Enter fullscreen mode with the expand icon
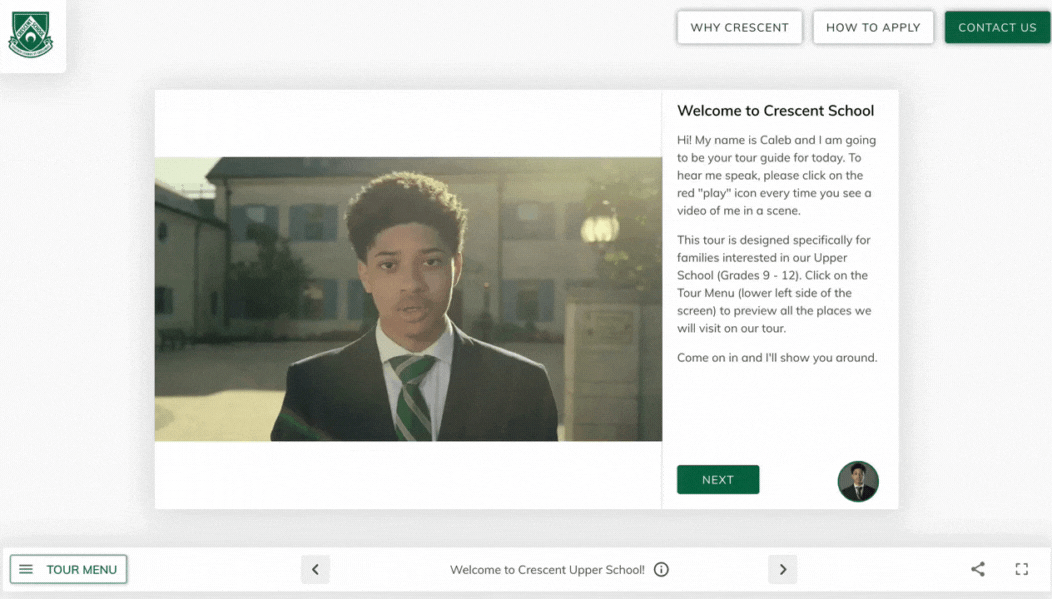 (x=1022, y=569)
